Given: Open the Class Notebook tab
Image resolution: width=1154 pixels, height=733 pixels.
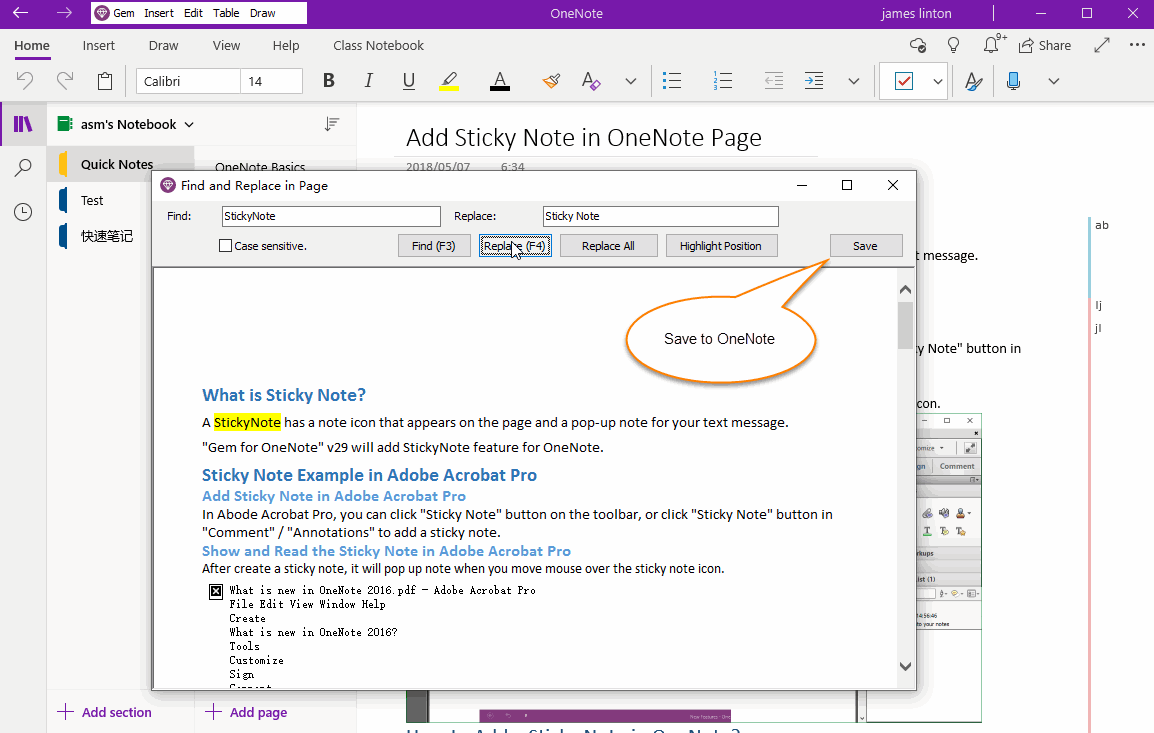Looking at the screenshot, I should [378, 46].
